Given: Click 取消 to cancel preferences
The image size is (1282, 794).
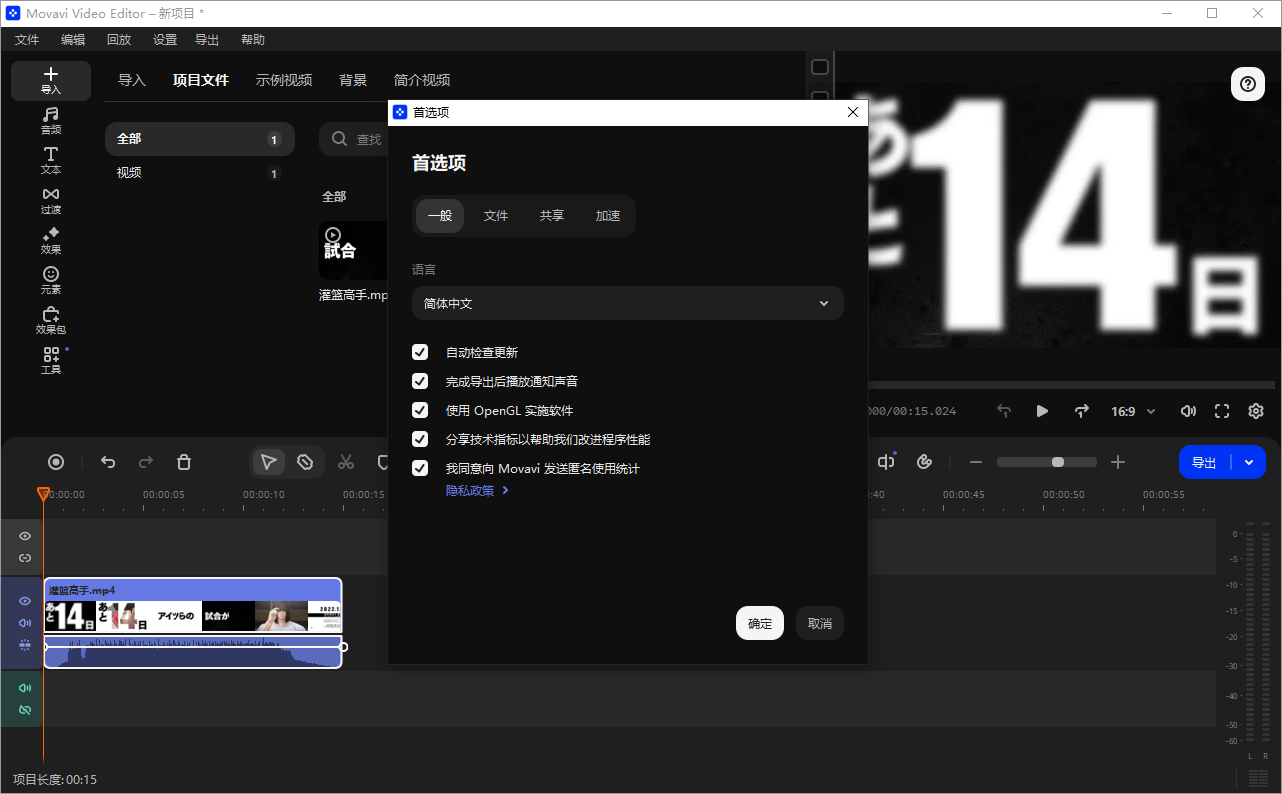Looking at the screenshot, I should [820, 623].
